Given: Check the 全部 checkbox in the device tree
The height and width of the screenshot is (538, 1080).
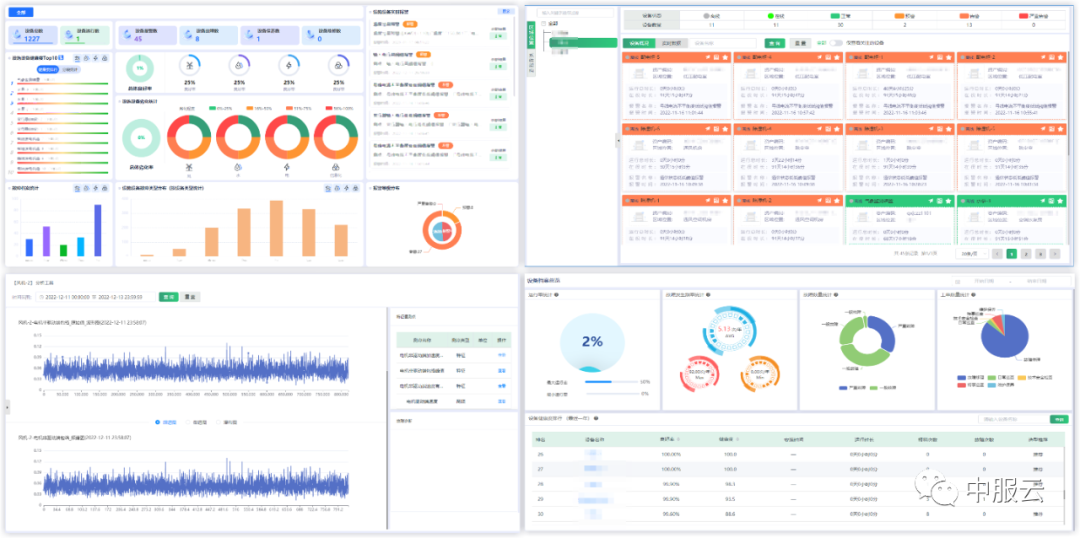Looking at the screenshot, I should click(x=543, y=23).
